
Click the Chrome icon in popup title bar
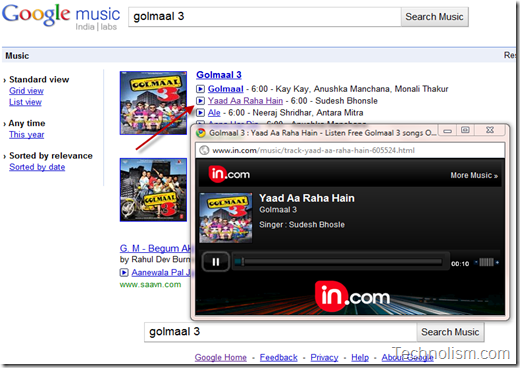point(201,133)
